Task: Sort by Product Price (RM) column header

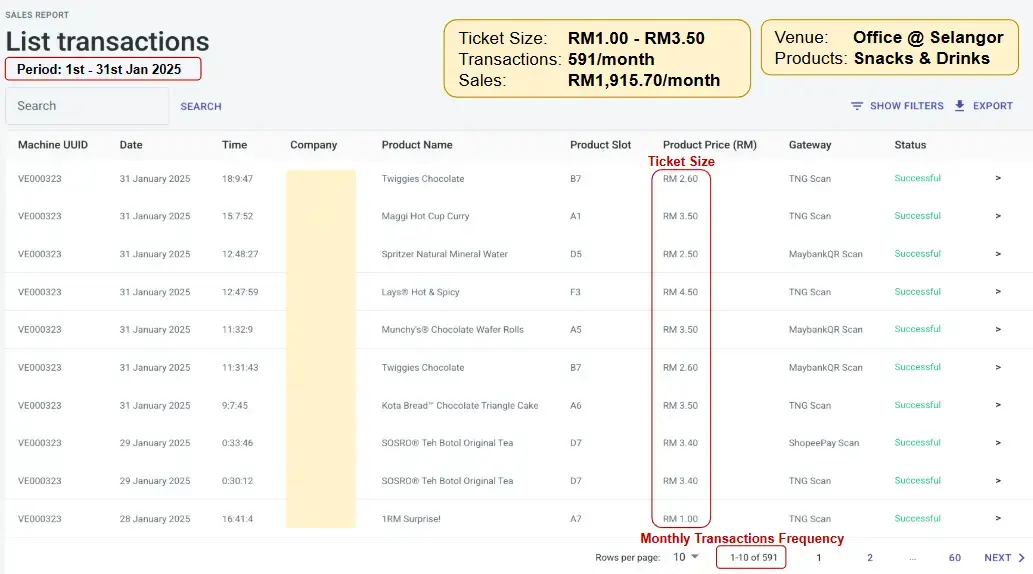Action: click(709, 145)
